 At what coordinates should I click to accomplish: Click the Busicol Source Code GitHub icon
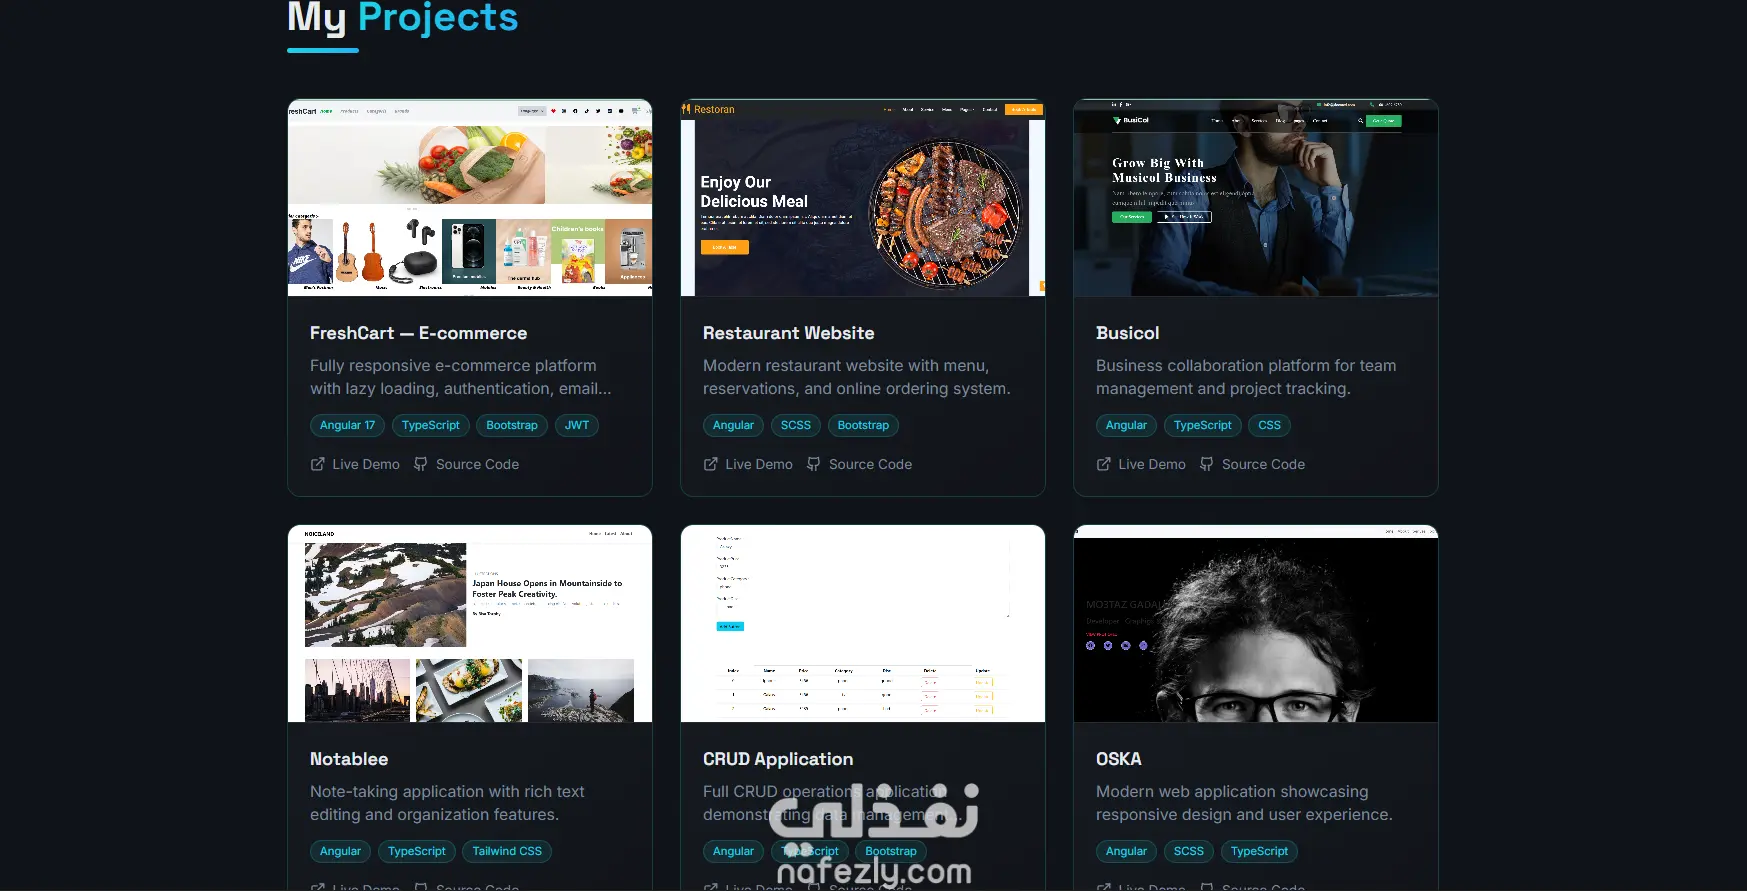coord(1207,464)
